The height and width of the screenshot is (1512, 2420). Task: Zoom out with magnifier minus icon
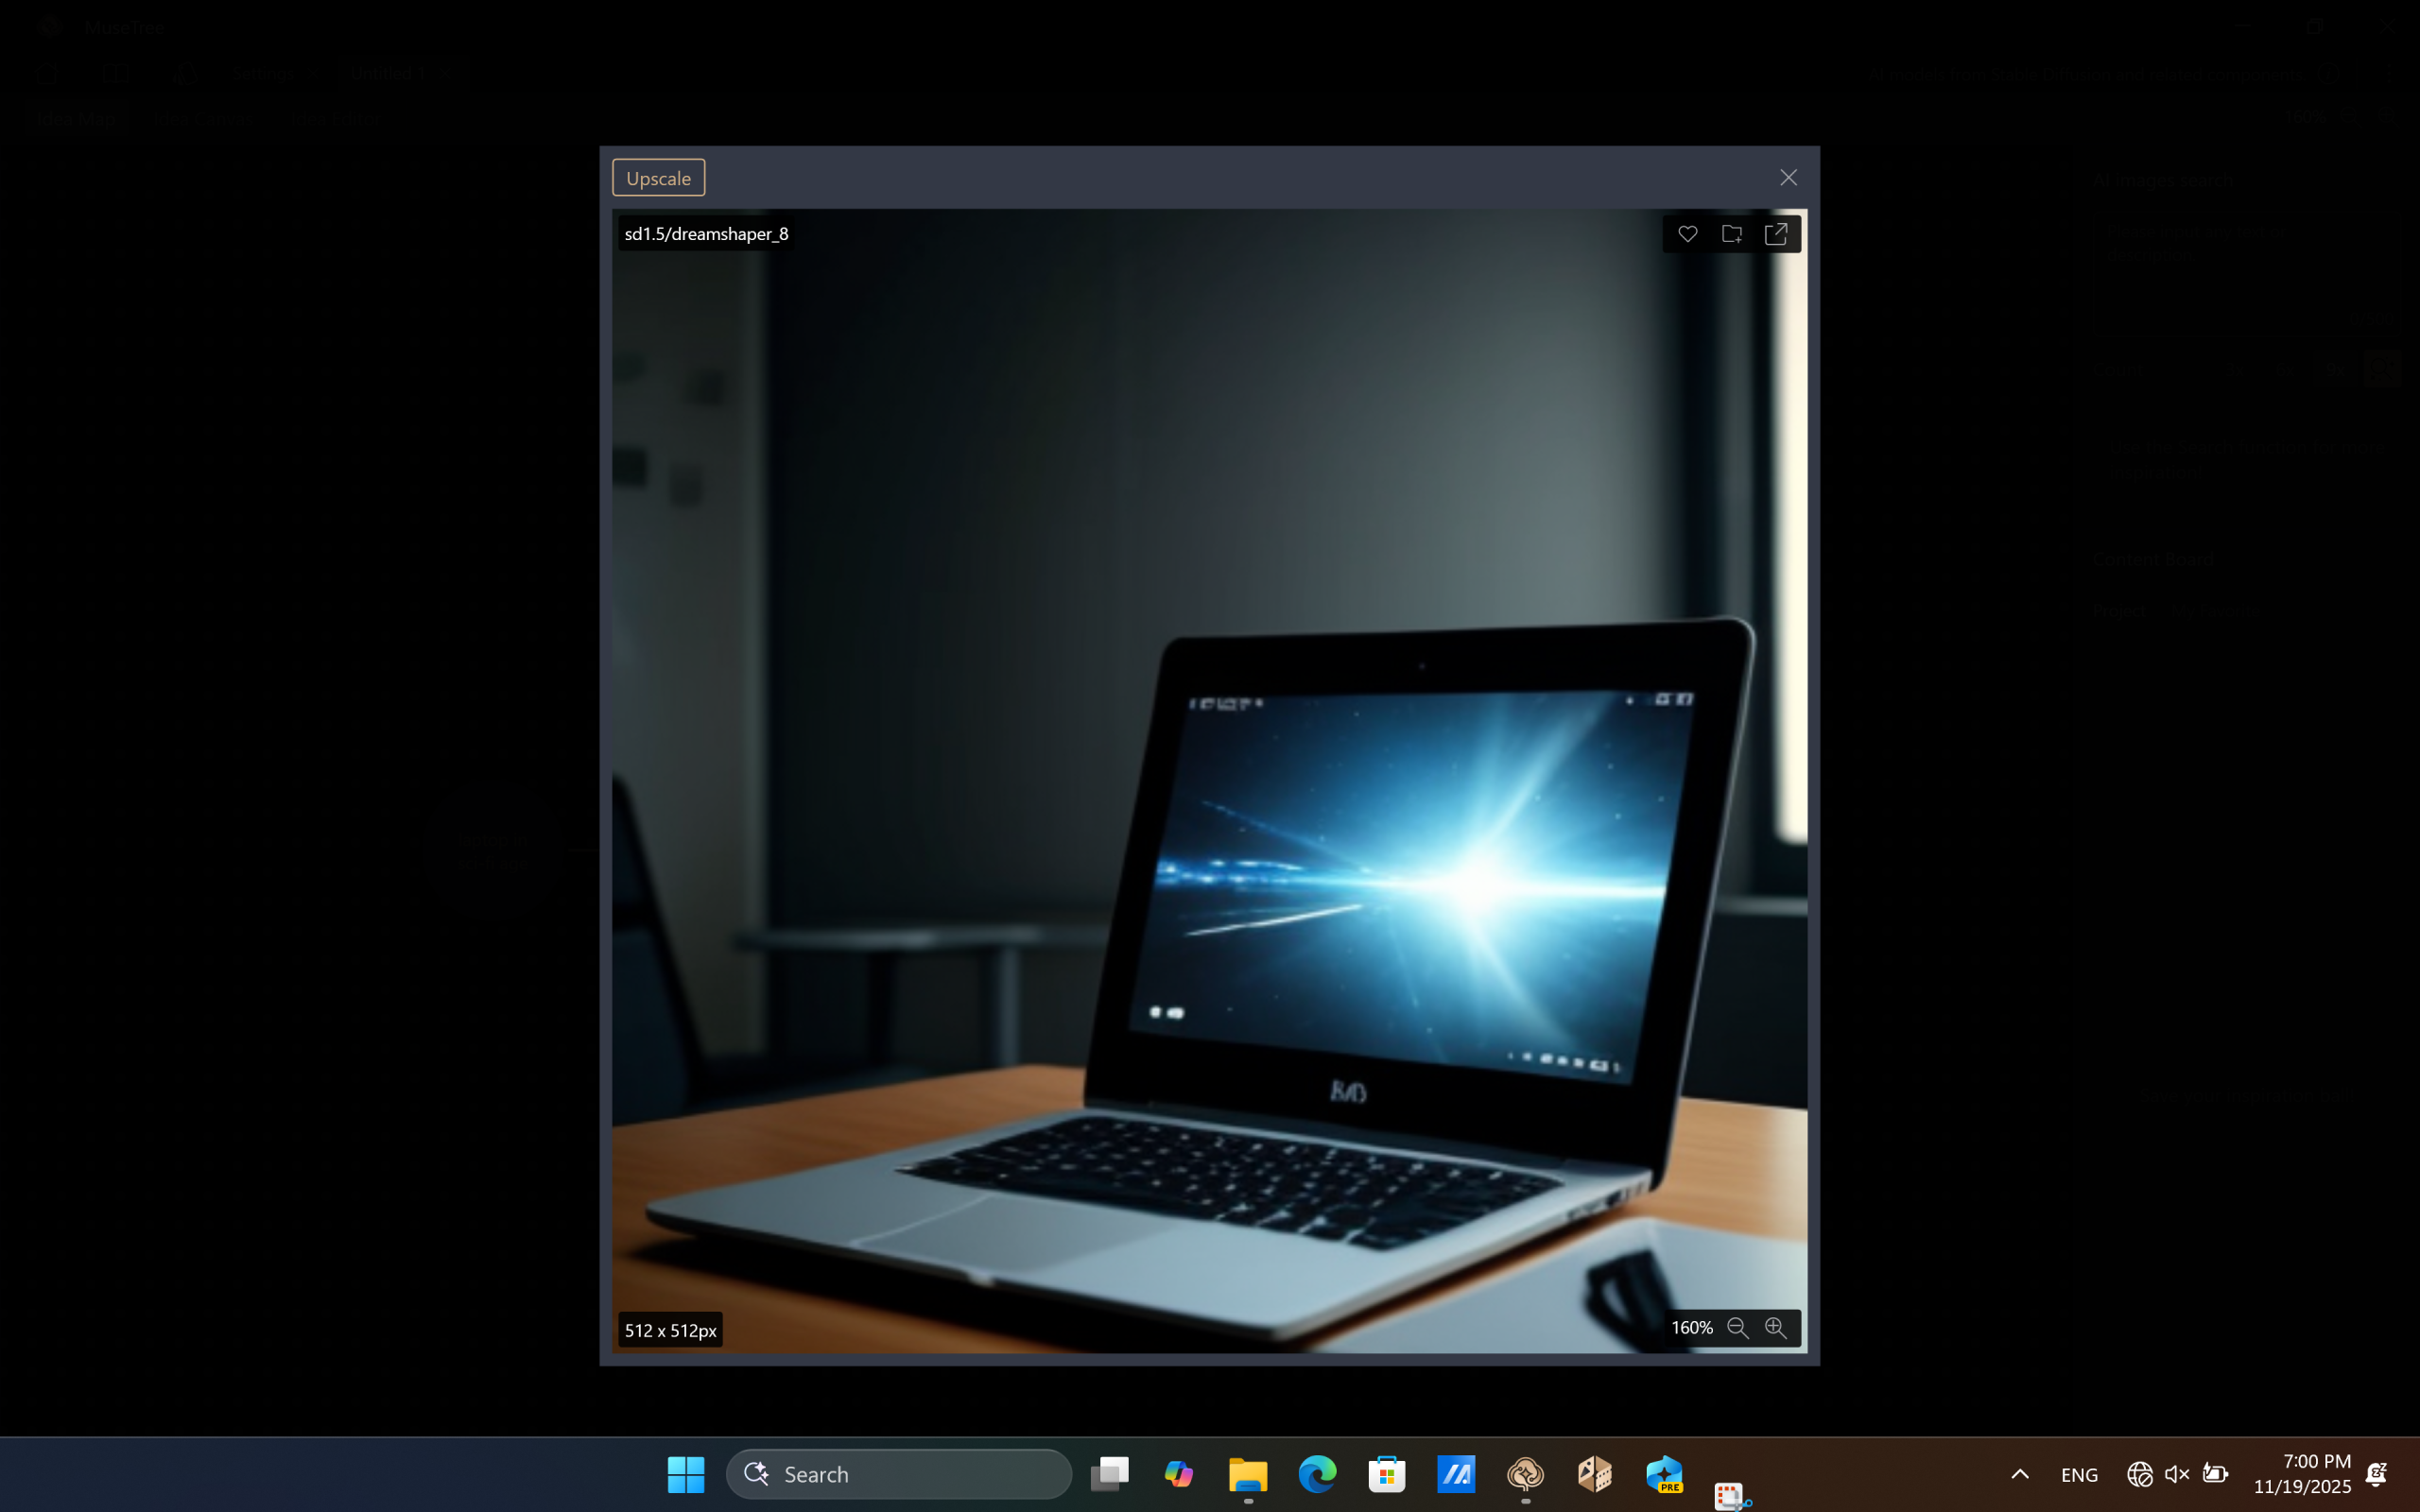click(1738, 1328)
